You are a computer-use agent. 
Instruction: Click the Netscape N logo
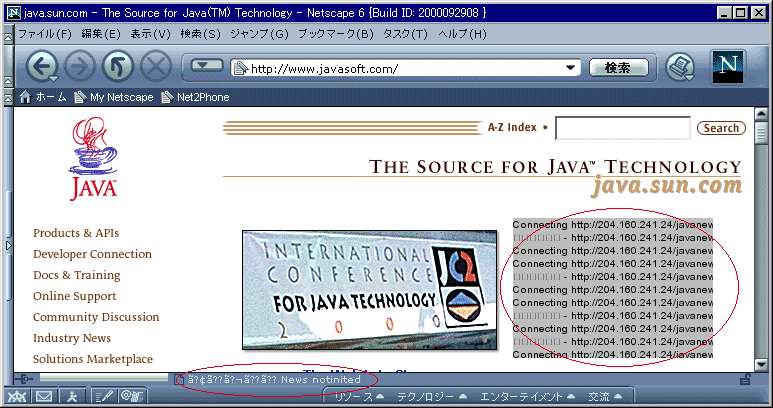[x=729, y=66]
